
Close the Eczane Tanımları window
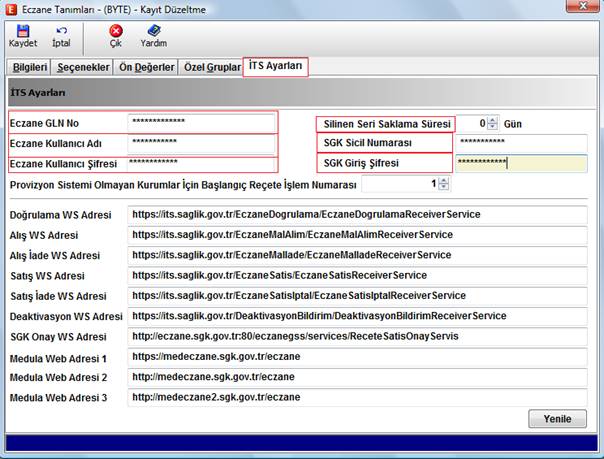583,5
